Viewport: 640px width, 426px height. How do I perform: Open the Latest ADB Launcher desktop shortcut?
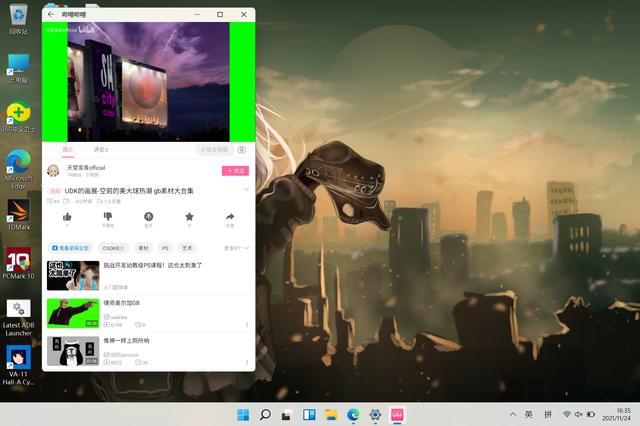pyautogui.click(x=18, y=318)
